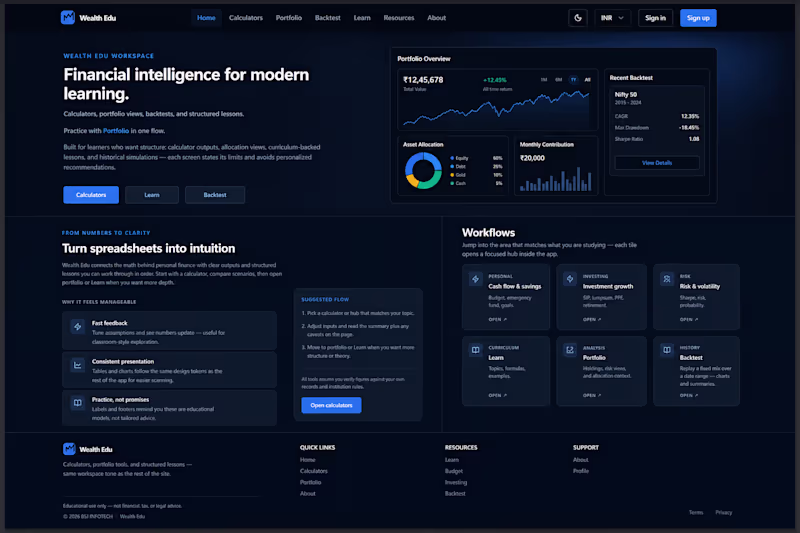This screenshot has height=533, width=800.
Task: Click the Portfolio analysis icon
Action: (570, 350)
